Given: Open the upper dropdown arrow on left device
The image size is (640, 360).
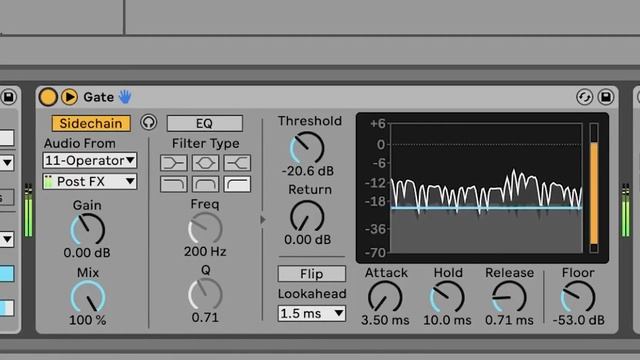Looking at the screenshot, I should tap(7, 163).
